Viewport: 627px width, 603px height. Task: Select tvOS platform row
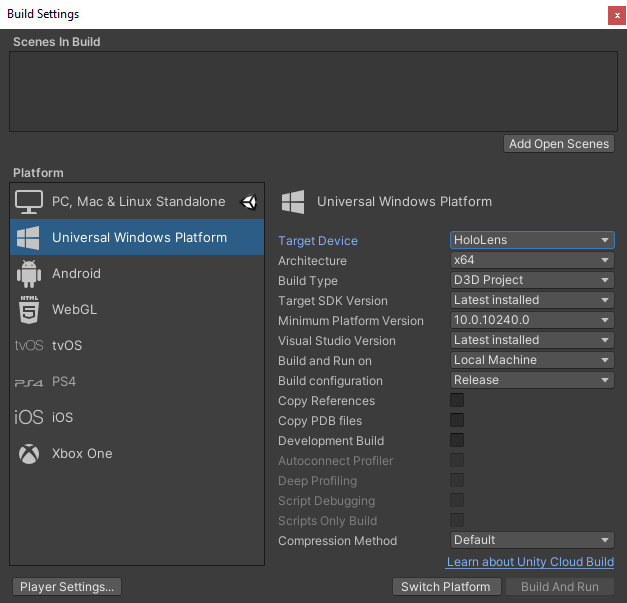(137, 345)
